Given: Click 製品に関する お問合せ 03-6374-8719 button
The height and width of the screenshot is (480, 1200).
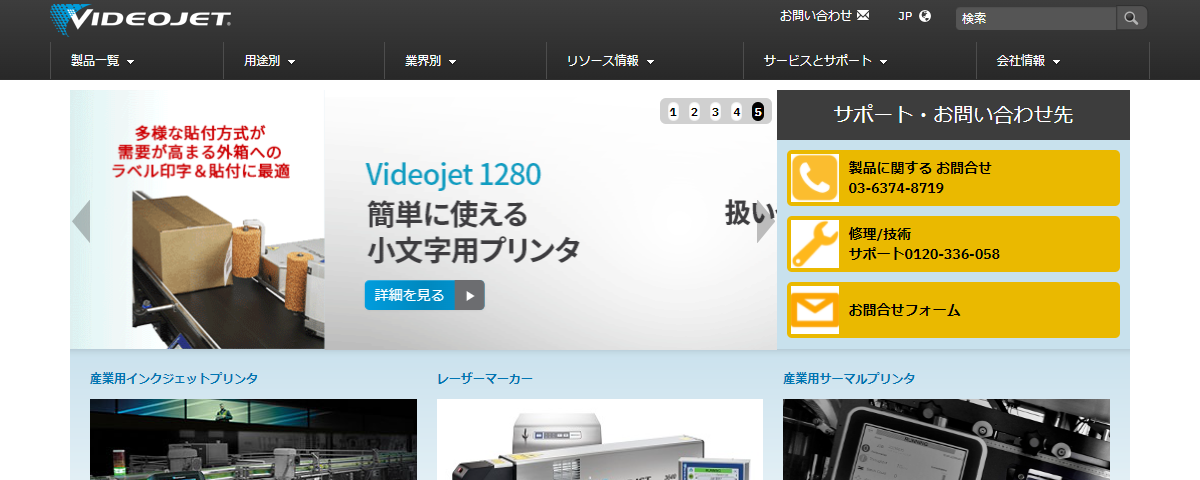Looking at the screenshot, I should click(x=953, y=178).
